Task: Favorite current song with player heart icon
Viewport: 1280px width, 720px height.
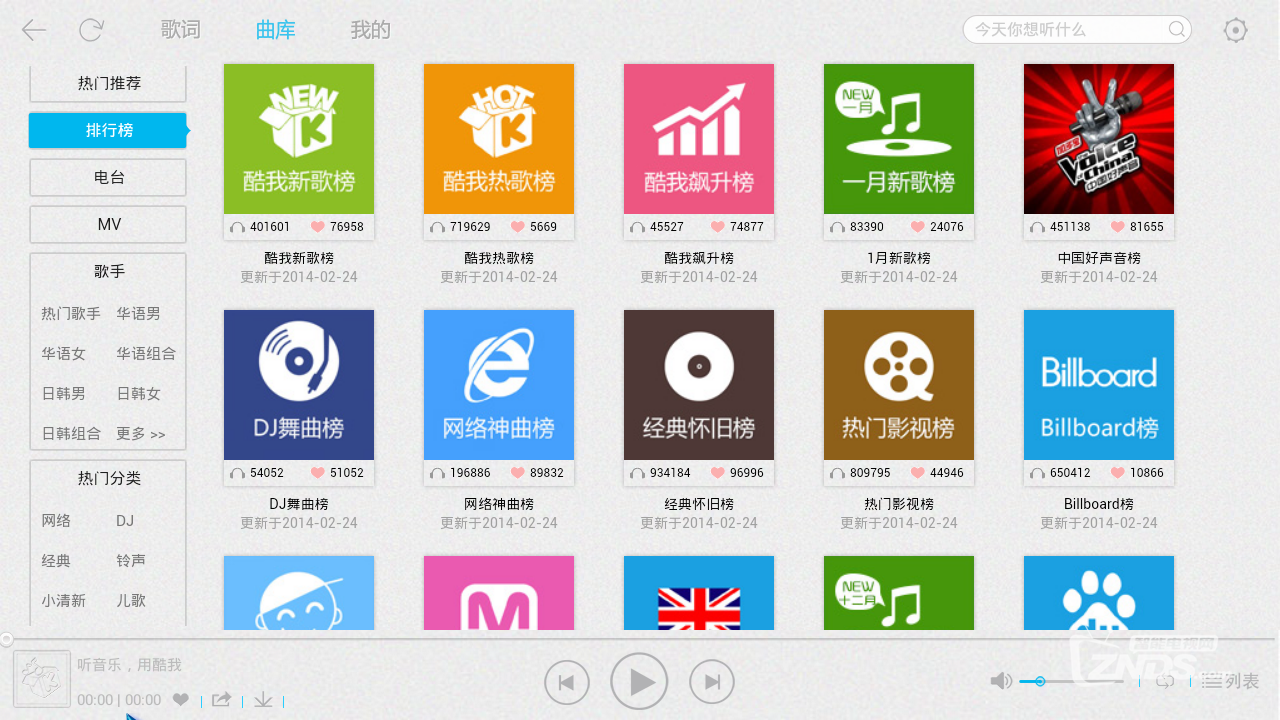Action: (181, 700)
